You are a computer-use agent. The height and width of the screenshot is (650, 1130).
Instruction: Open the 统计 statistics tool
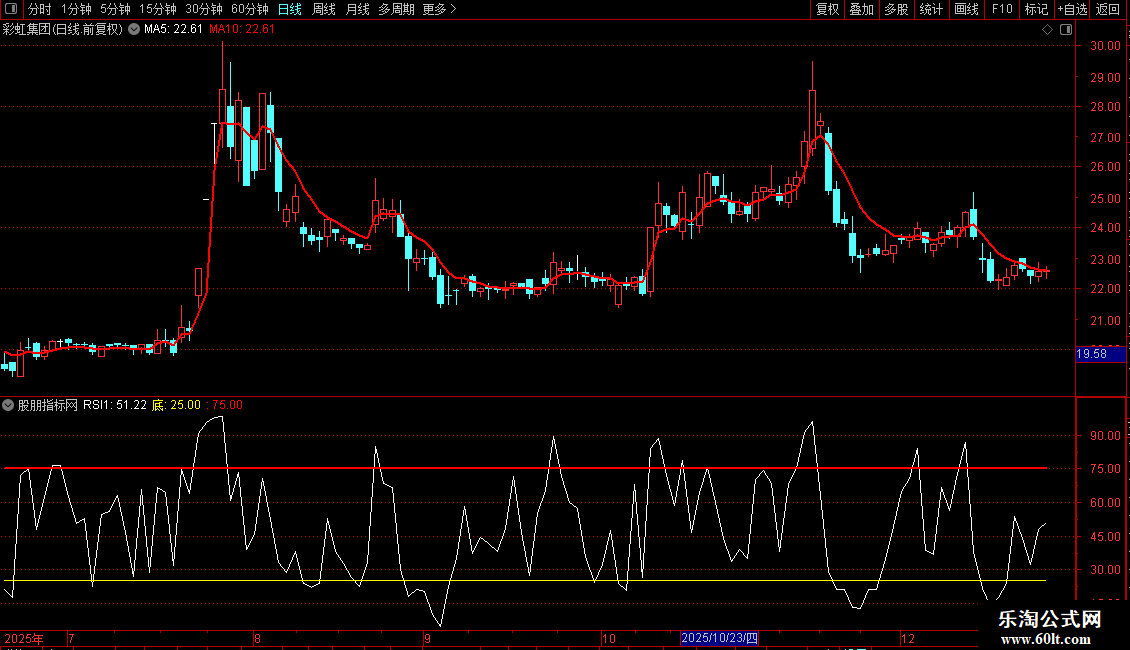pos(930,9)
